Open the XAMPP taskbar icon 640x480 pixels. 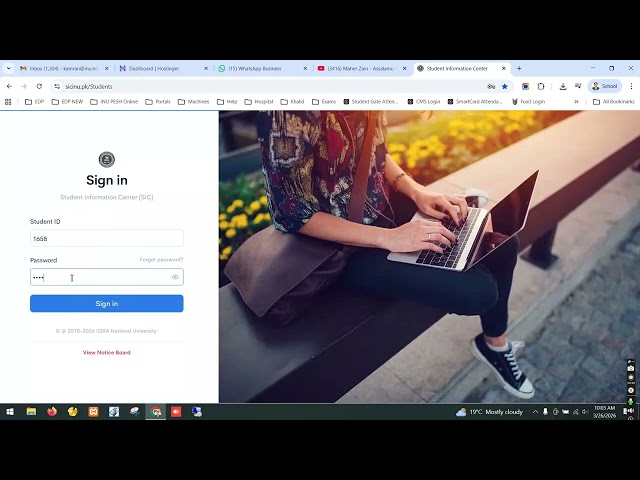pos(93,412)
